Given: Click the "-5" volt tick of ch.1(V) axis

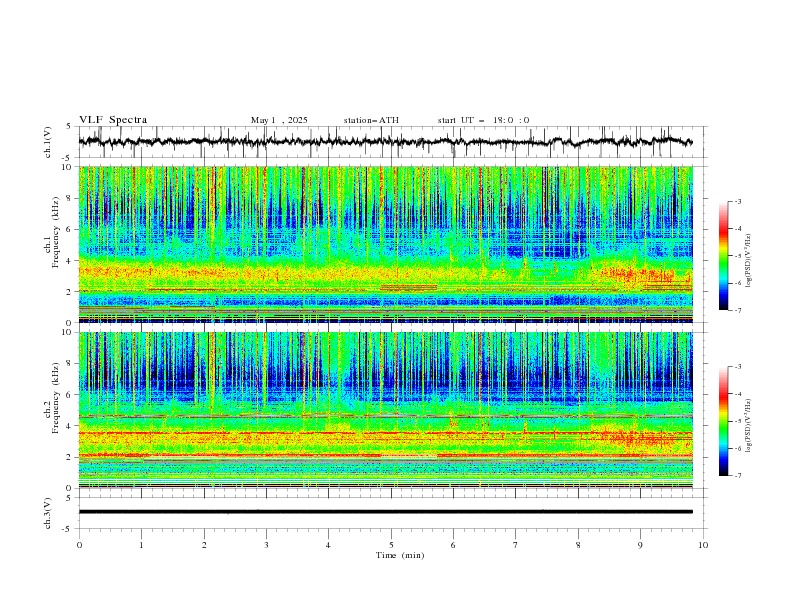Looking at the screenshot, I should point(67,158).
